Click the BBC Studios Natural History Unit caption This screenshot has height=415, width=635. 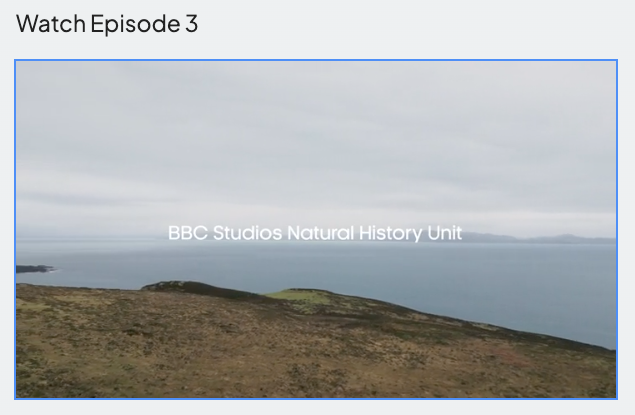[x=315, y=233]
